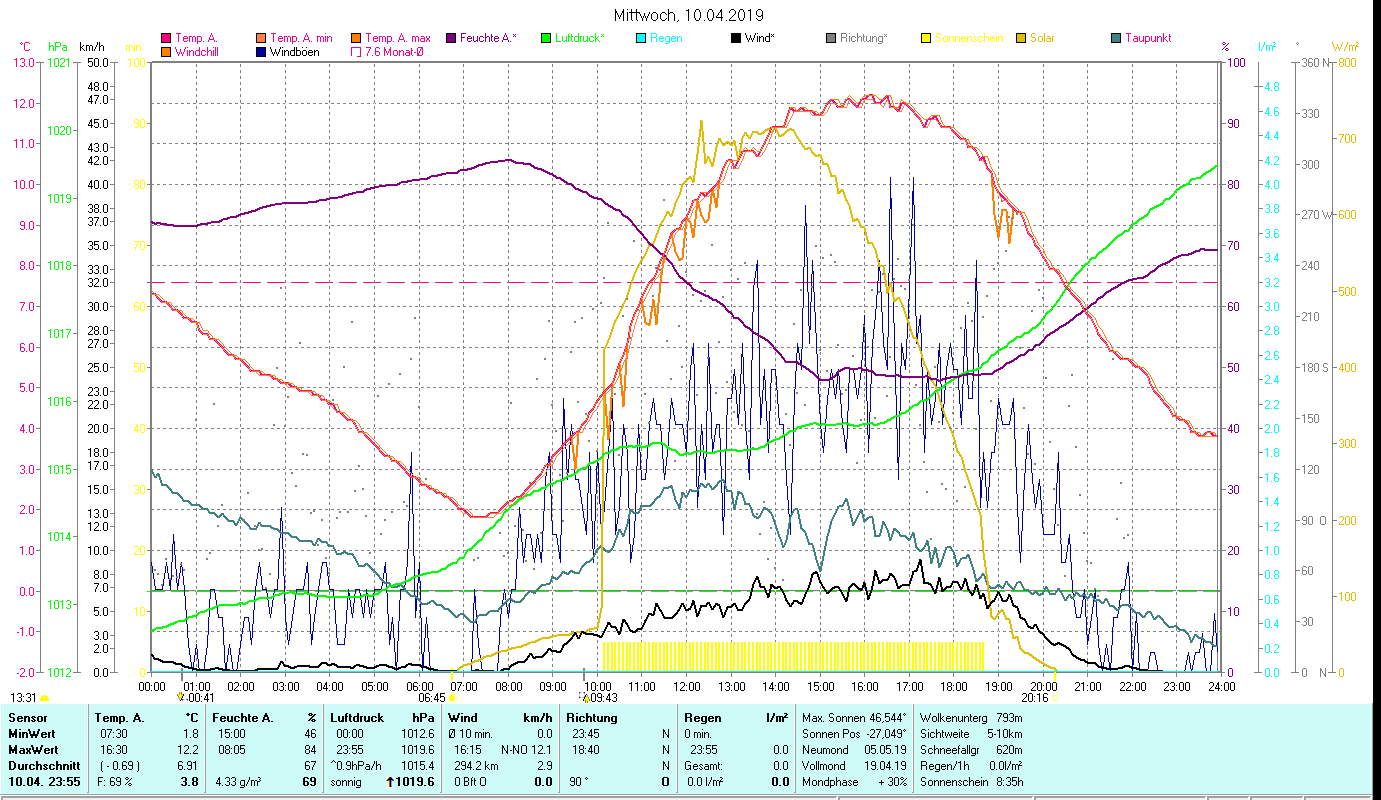Viewport: 1381px width, 800px height.
Task: Toggle the Regen series legend box
Action: point(641,39)
